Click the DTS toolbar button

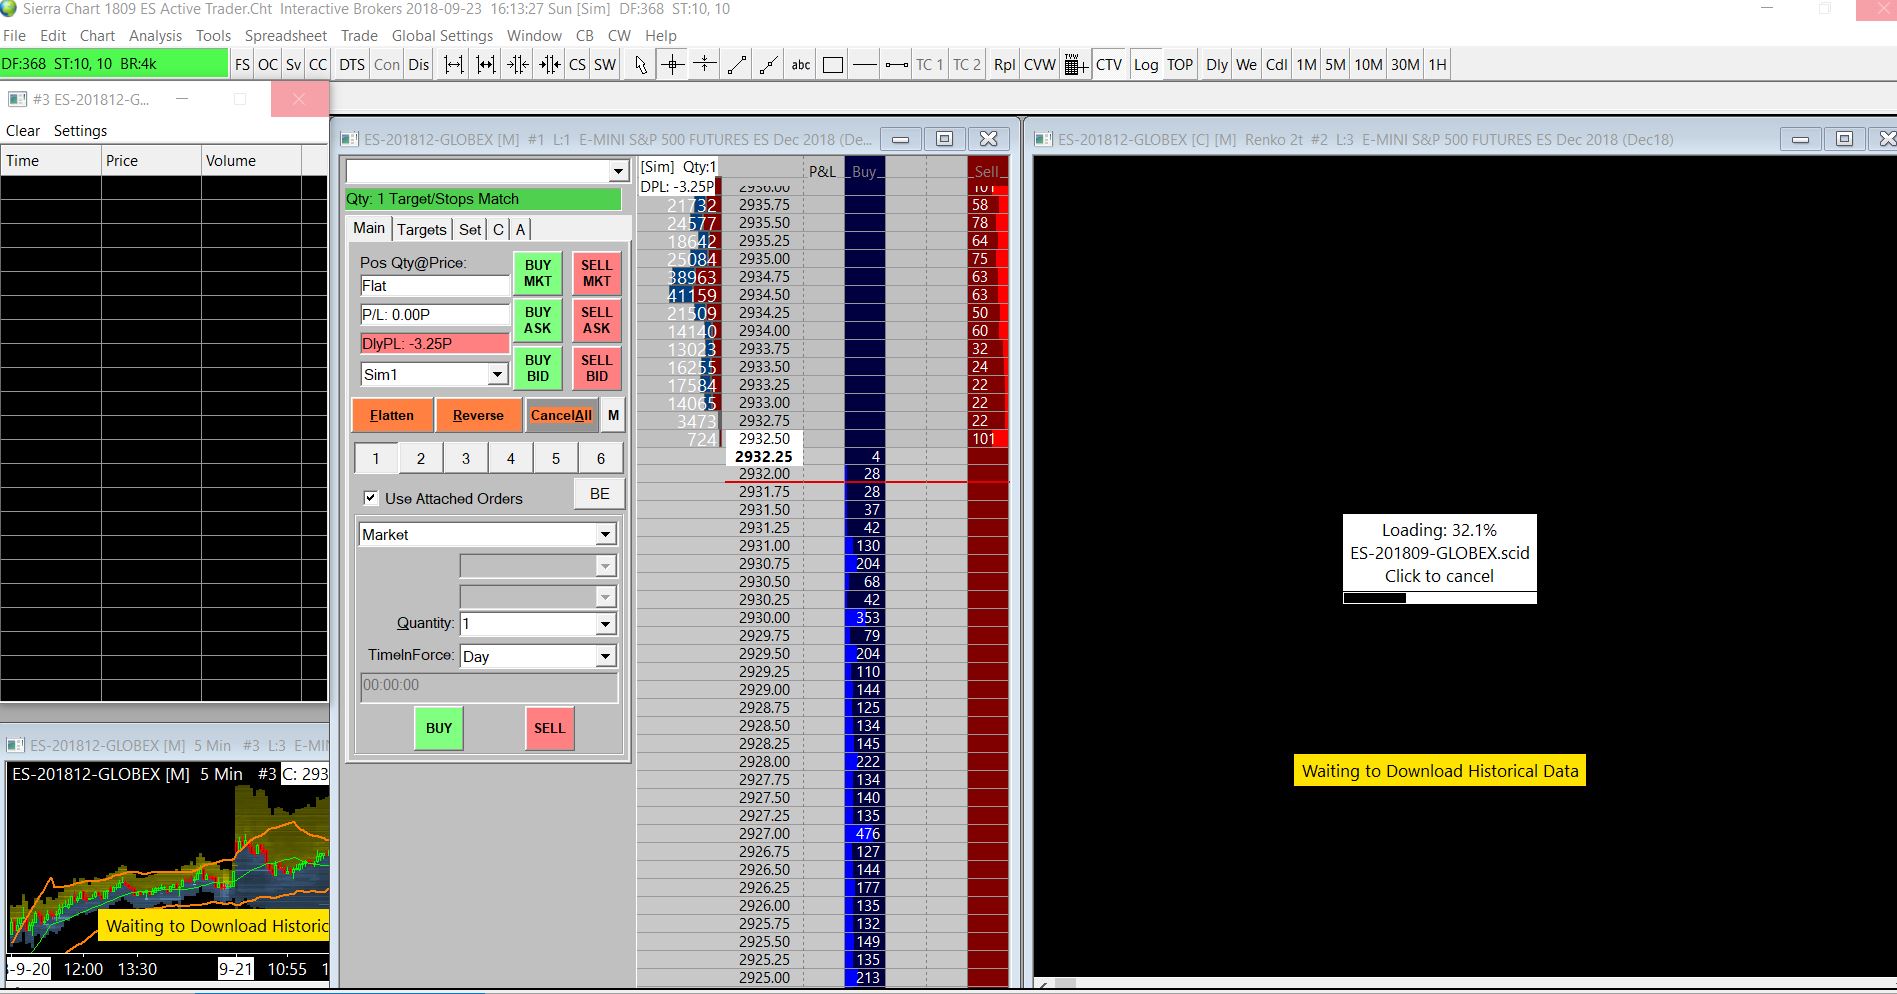[x=352, y=65]
